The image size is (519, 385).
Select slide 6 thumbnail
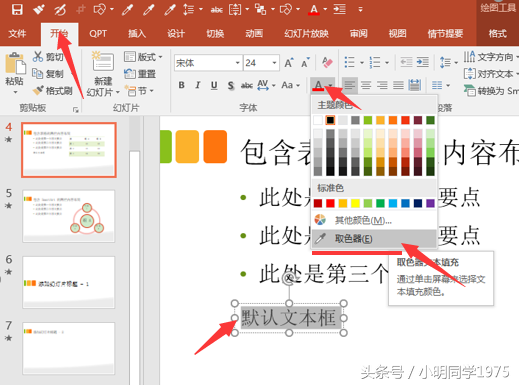pyautogui.click(x=69, y=282)
